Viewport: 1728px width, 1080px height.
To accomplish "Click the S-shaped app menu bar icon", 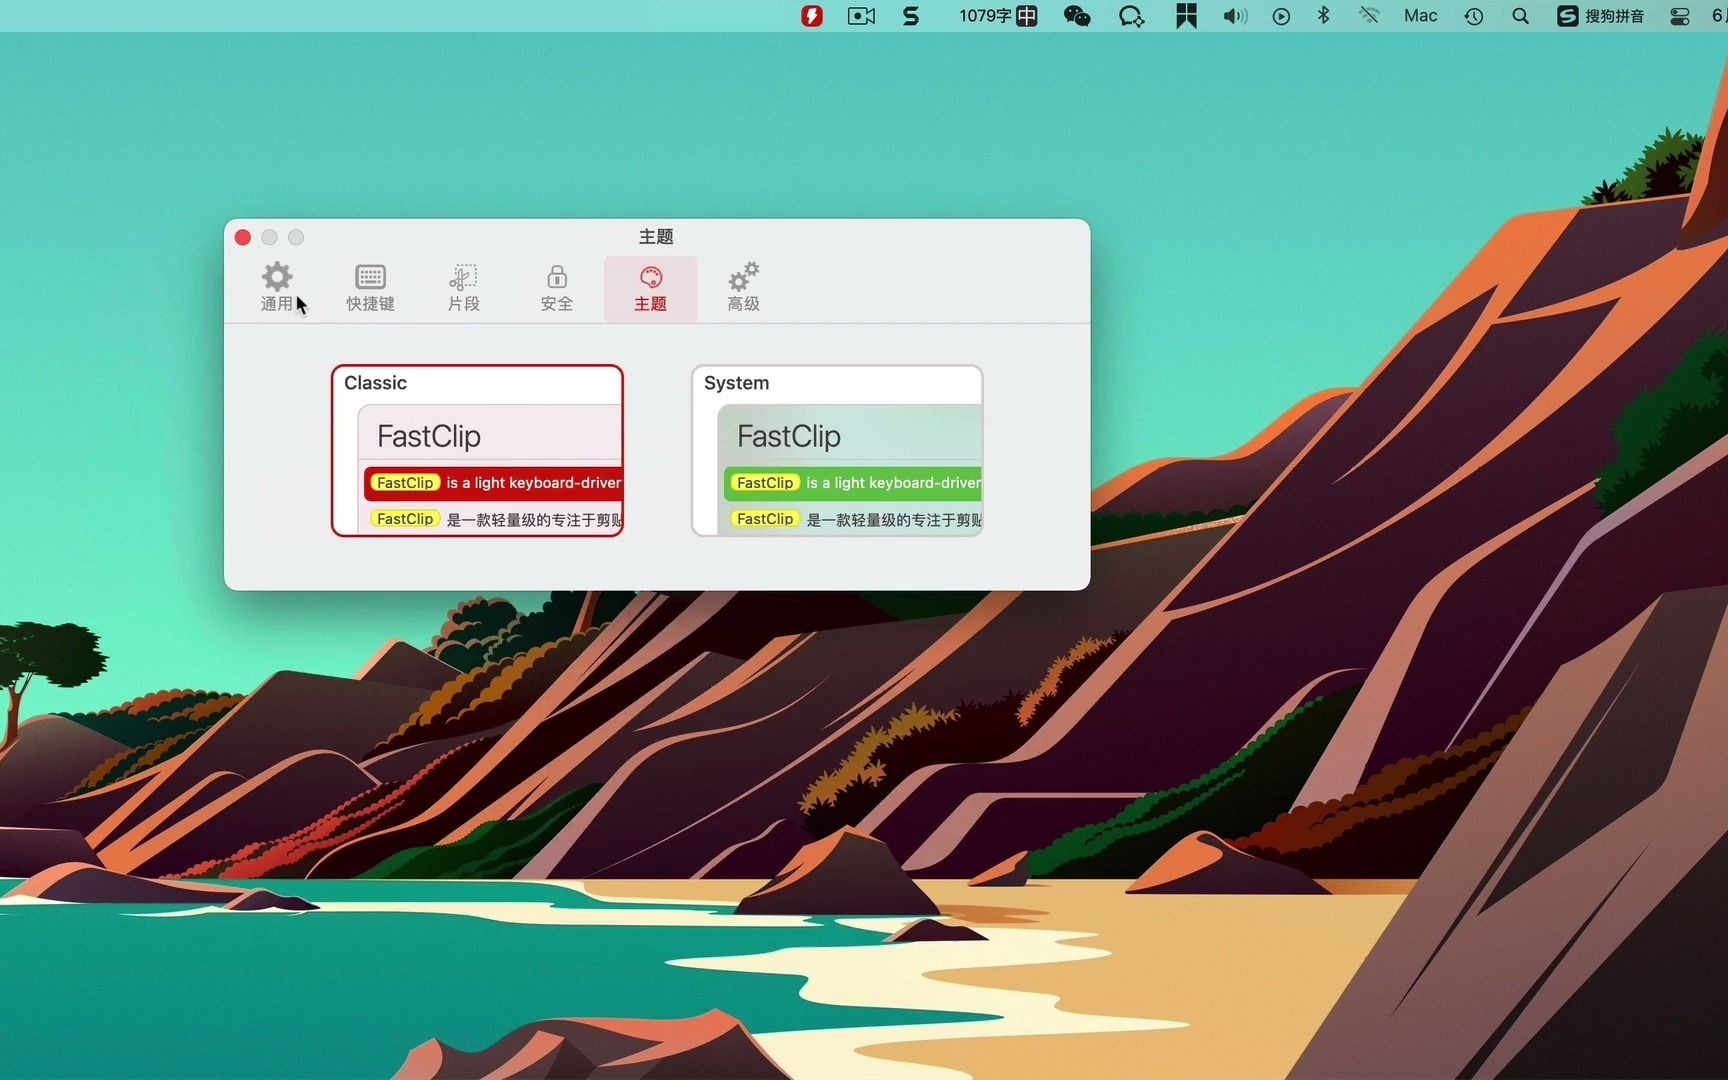I will pyautogui.click(x=911, y=16).
